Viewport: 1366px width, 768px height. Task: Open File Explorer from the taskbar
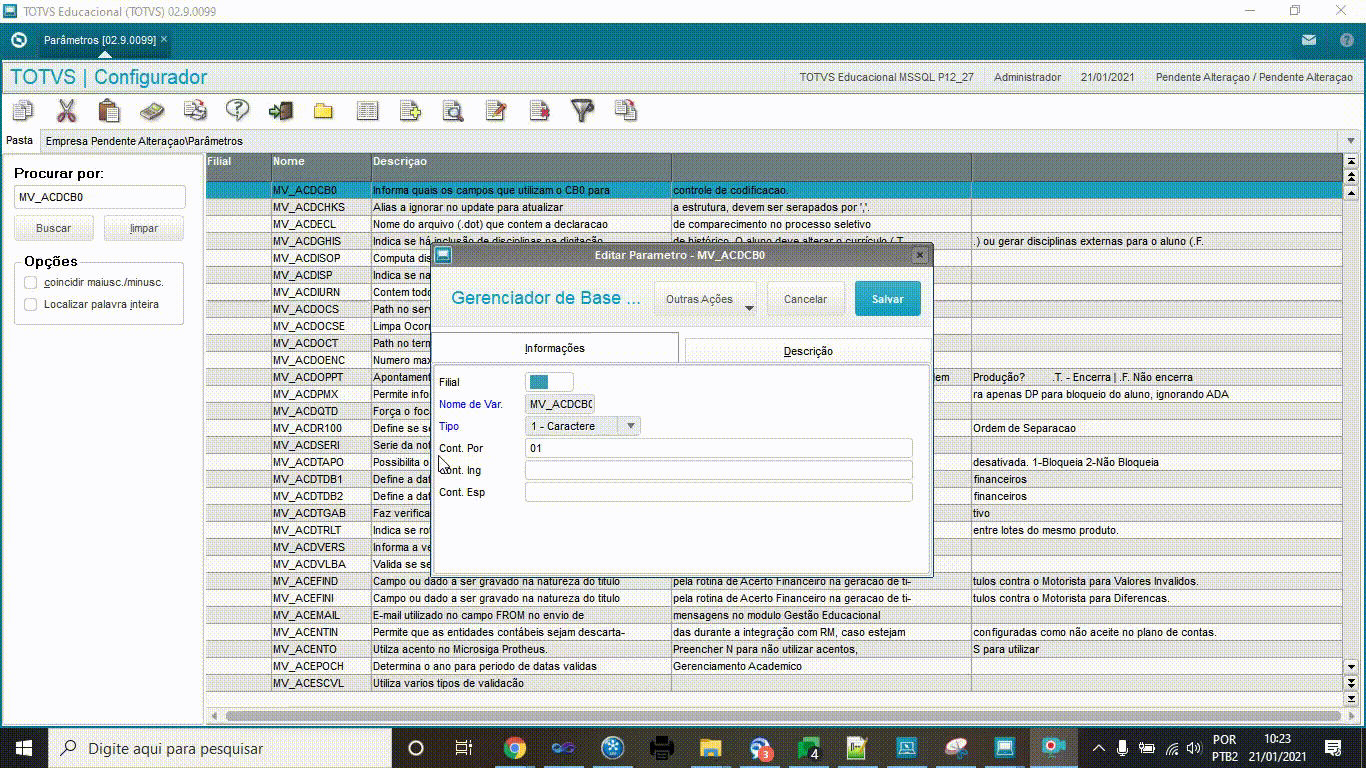click(710, 748)
